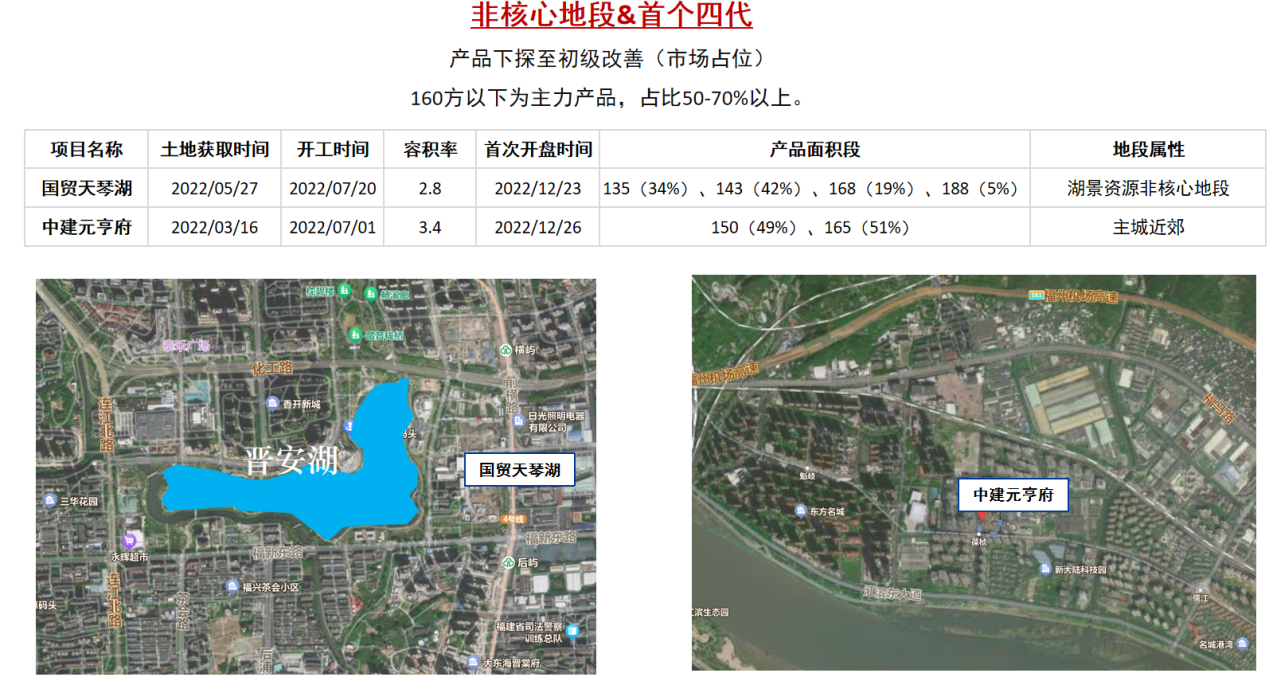Click the title 非核心地段&首个四代
The width and height of the screenshot is (1269, 677).
611,16
